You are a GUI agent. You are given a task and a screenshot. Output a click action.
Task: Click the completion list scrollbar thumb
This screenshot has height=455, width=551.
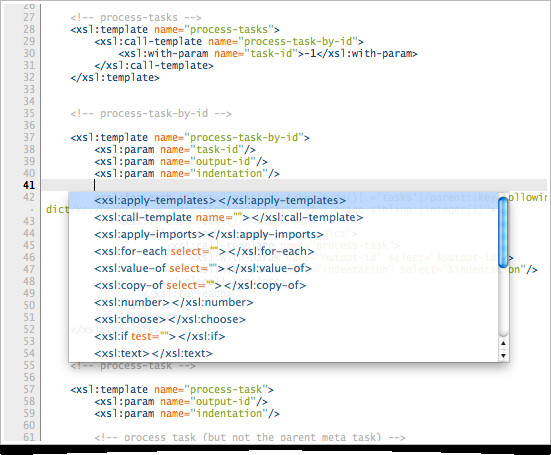(x=503, y=232)
